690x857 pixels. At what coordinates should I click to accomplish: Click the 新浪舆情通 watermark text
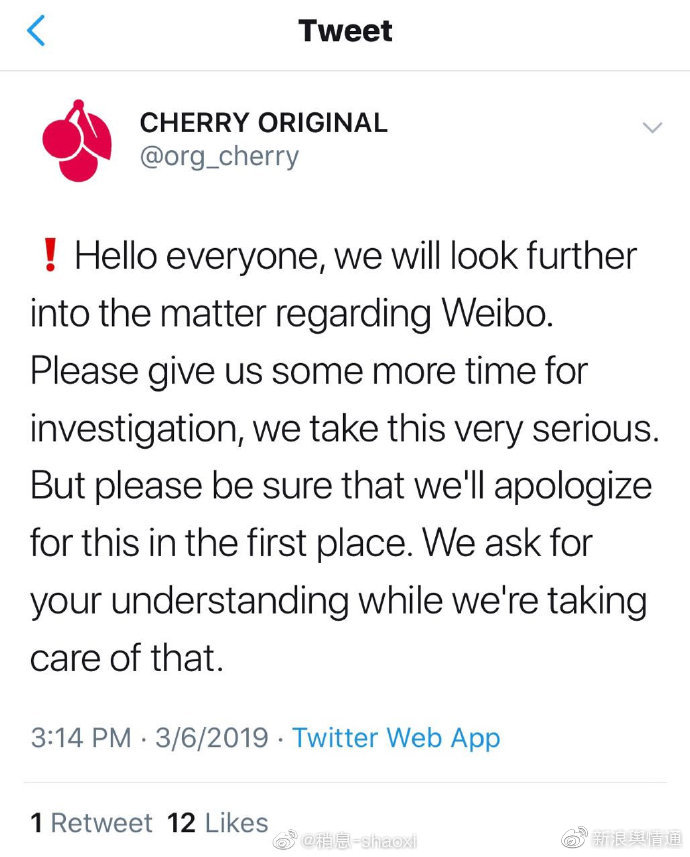(x=636, y=836)
